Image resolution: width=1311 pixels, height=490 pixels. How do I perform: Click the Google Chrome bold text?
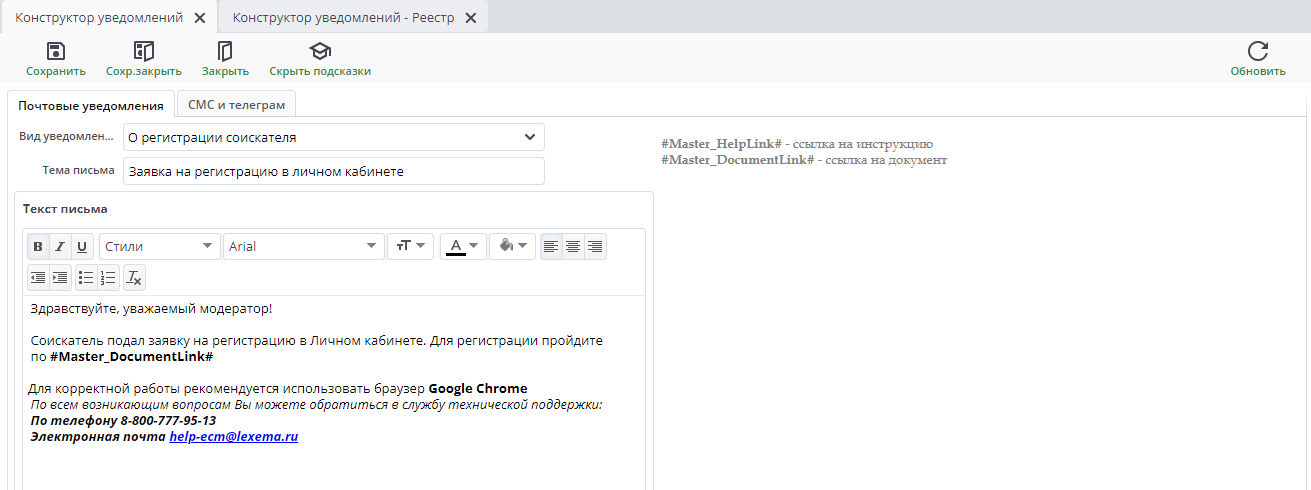click(x=478, y=389)
